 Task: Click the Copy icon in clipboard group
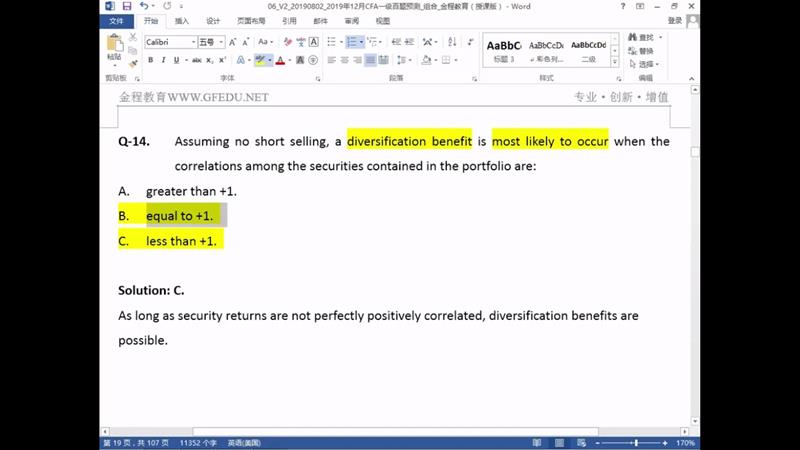133,51
